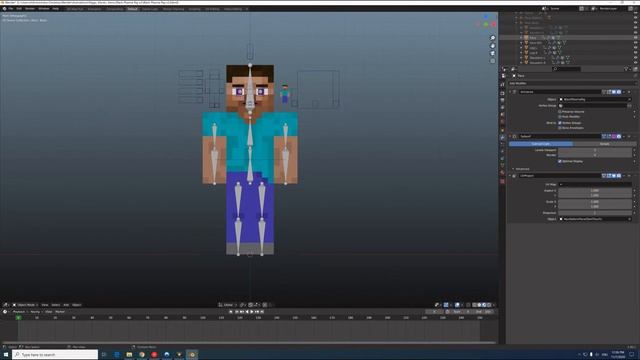Viewport: 640px width, 360px height.
Task: Toggle Armature modifier render display icon
Action: click(x=619, y=92)
